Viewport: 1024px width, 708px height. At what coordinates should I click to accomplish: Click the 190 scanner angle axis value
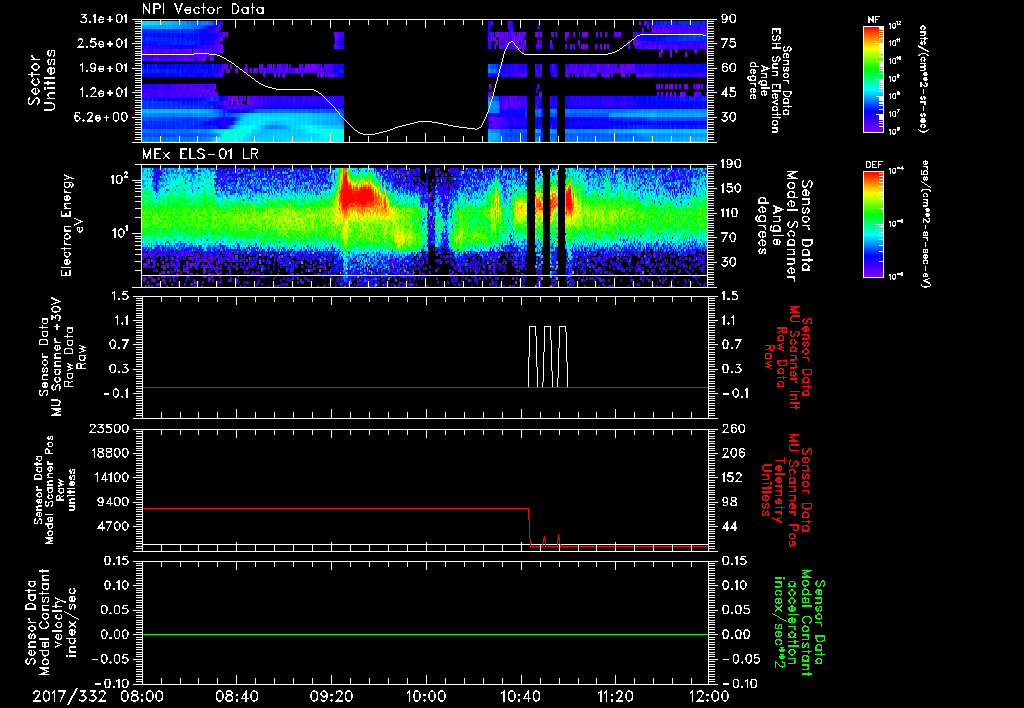tap(731, 163)
